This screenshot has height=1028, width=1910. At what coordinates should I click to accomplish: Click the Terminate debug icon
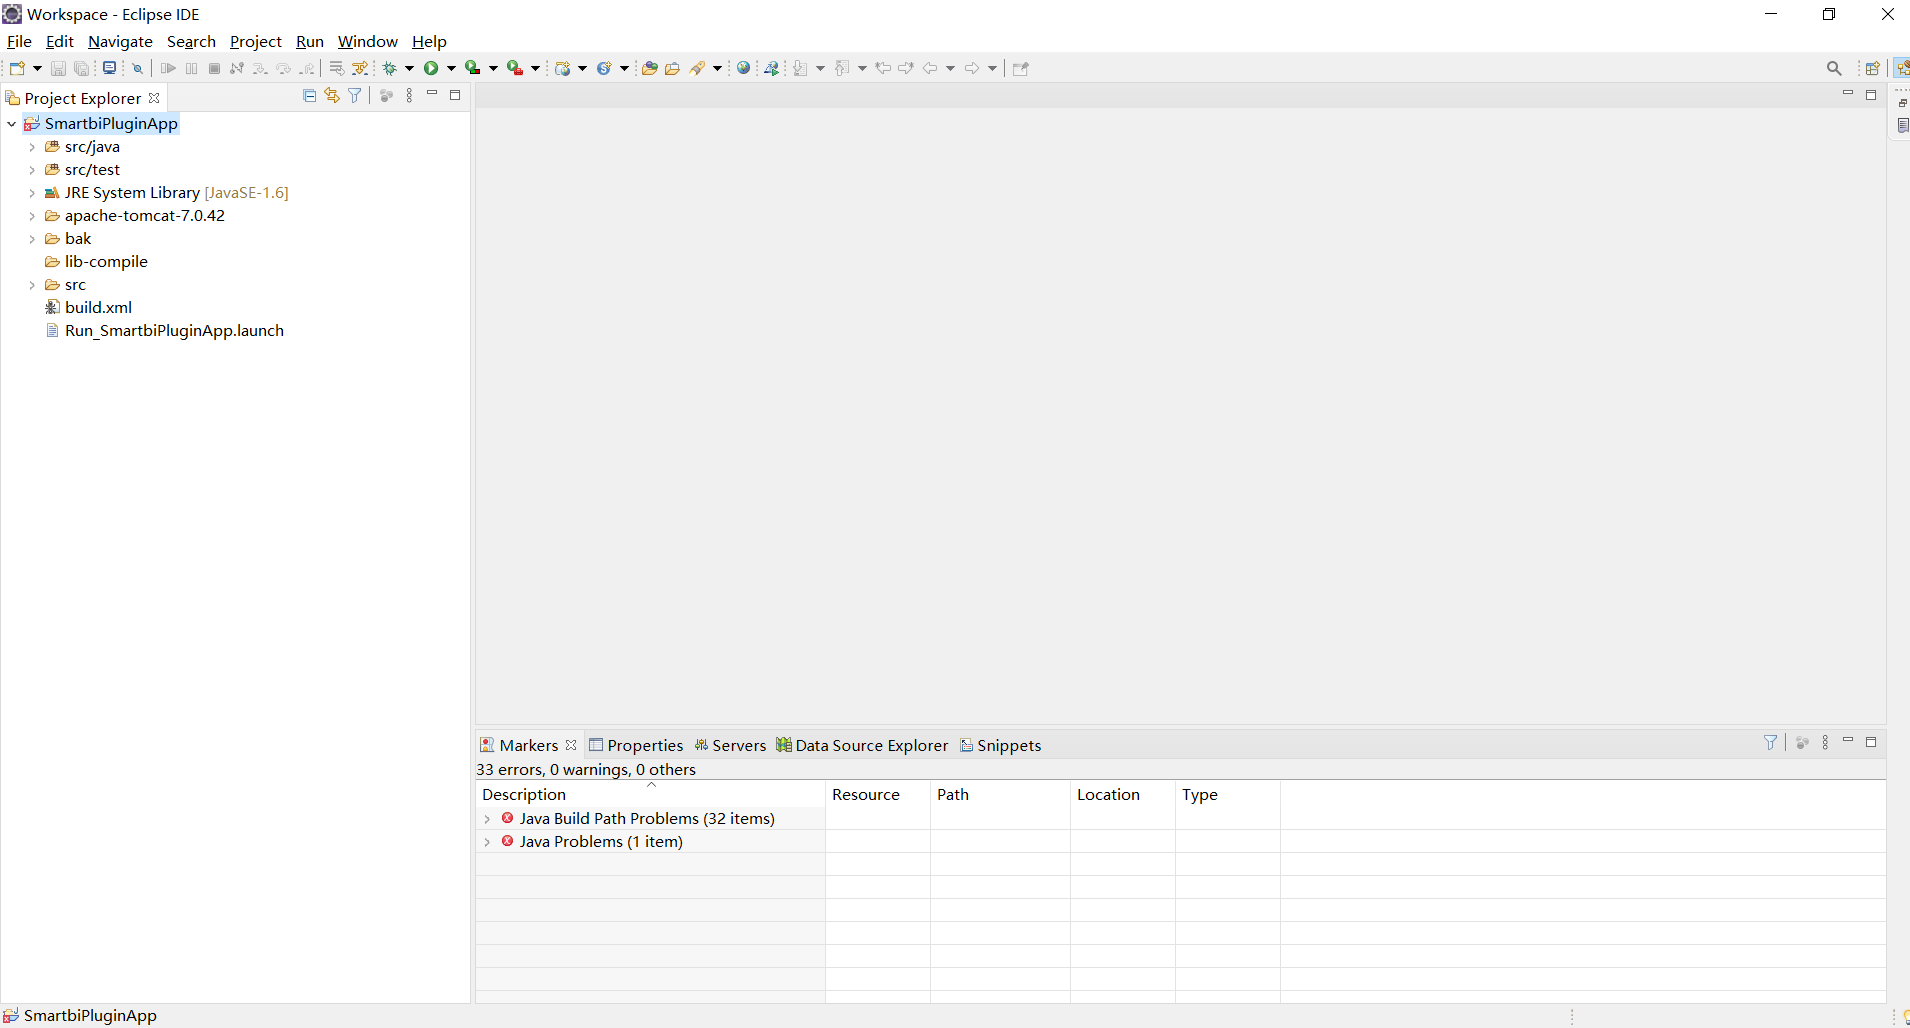pyautogui.click(x=214, y=68)
